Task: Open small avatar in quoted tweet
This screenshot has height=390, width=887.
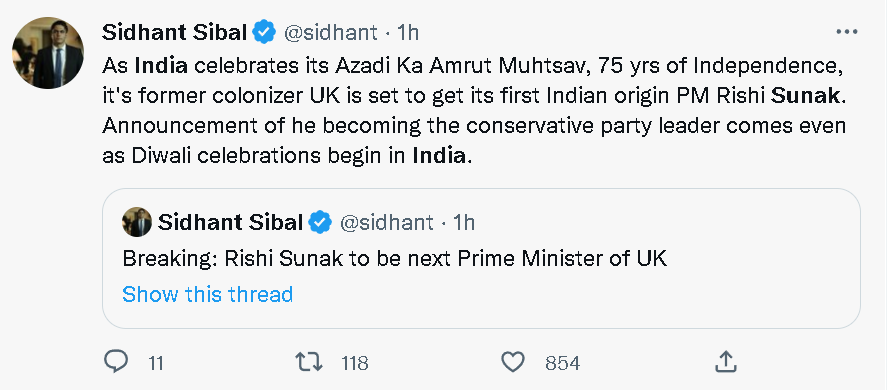Action: pos(137,222)
